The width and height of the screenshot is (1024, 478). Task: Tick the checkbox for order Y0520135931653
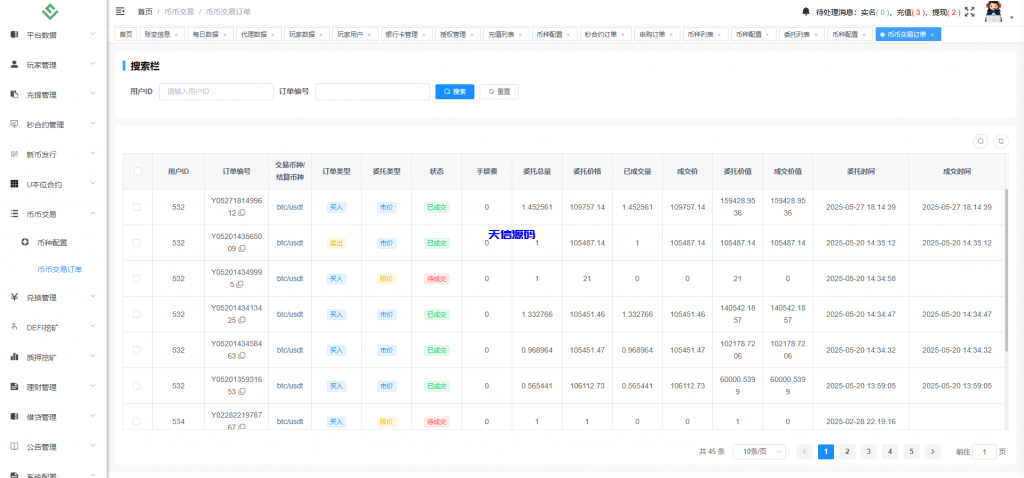[137, 386]
